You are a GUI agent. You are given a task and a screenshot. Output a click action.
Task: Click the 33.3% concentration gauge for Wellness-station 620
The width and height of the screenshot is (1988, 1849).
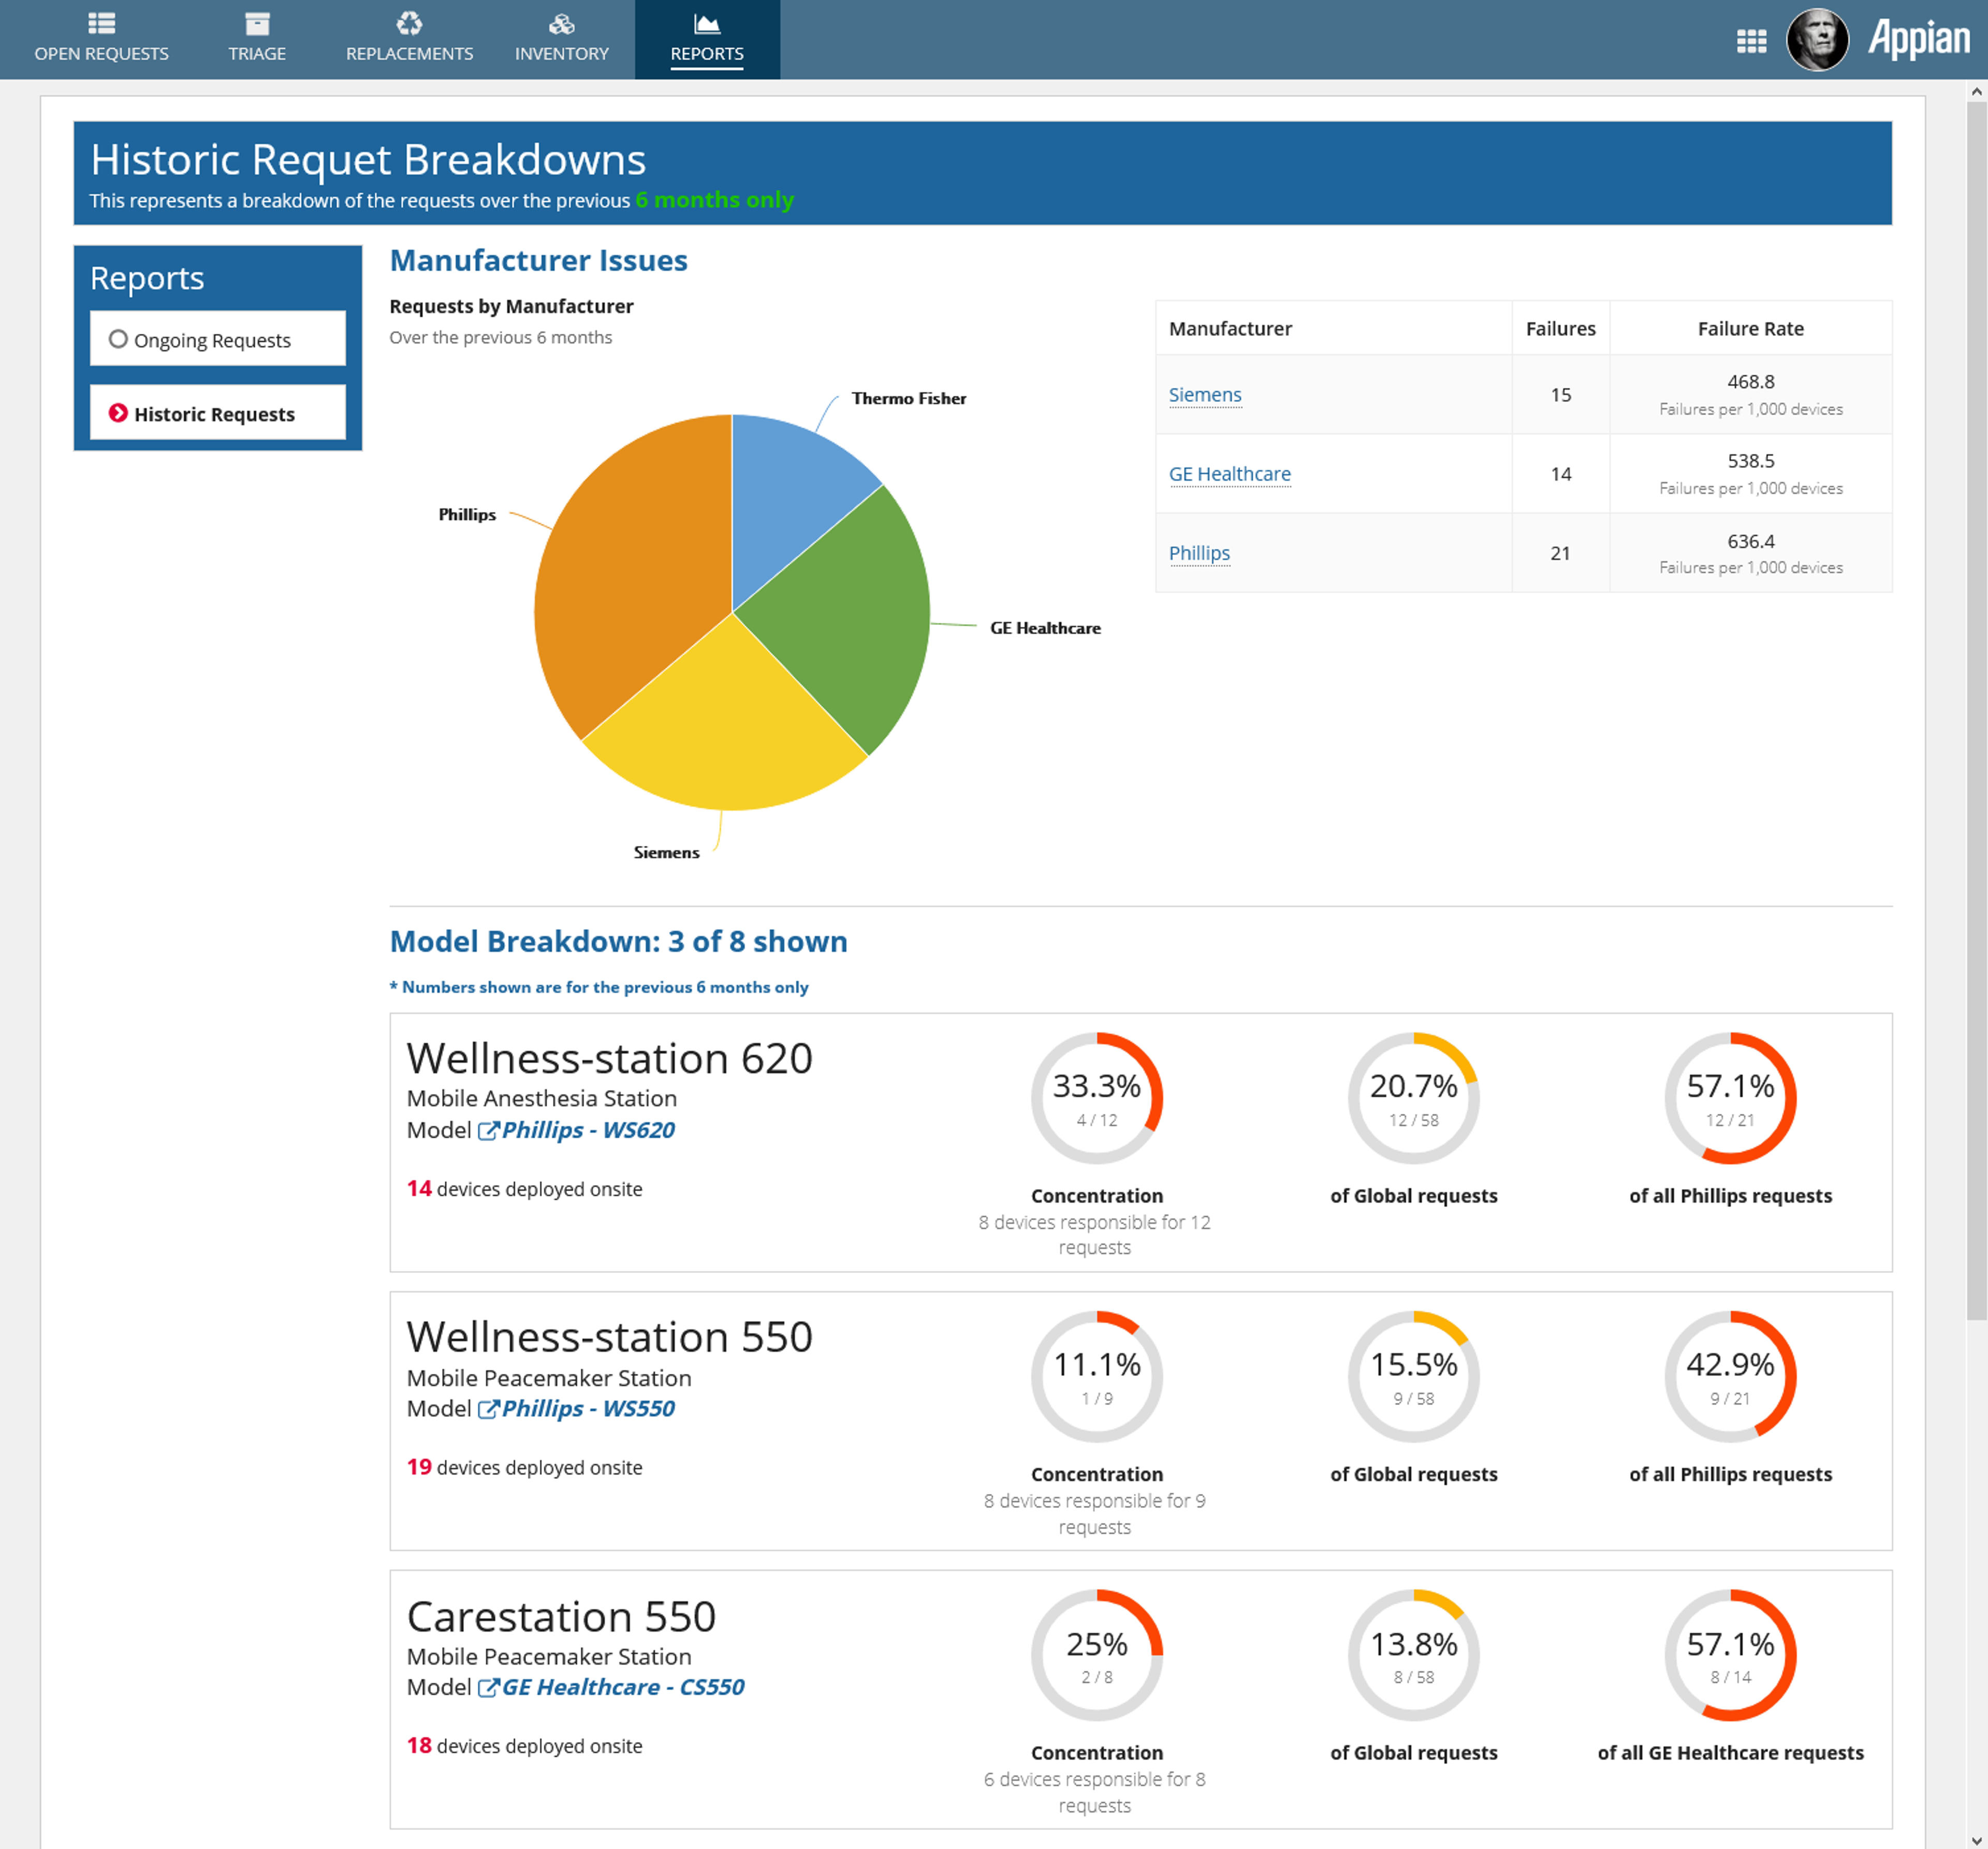pyautogui.click(x=1097, y=1098)
